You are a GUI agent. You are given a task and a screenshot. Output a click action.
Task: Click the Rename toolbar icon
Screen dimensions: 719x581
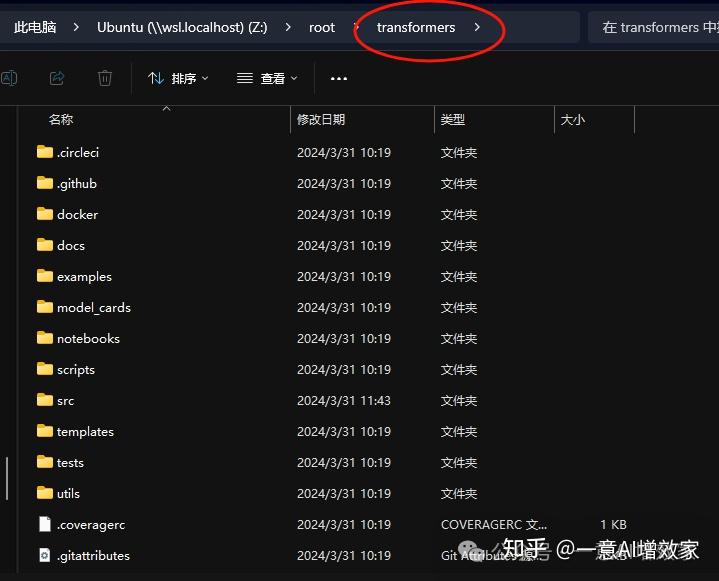(x=8, y=78)
